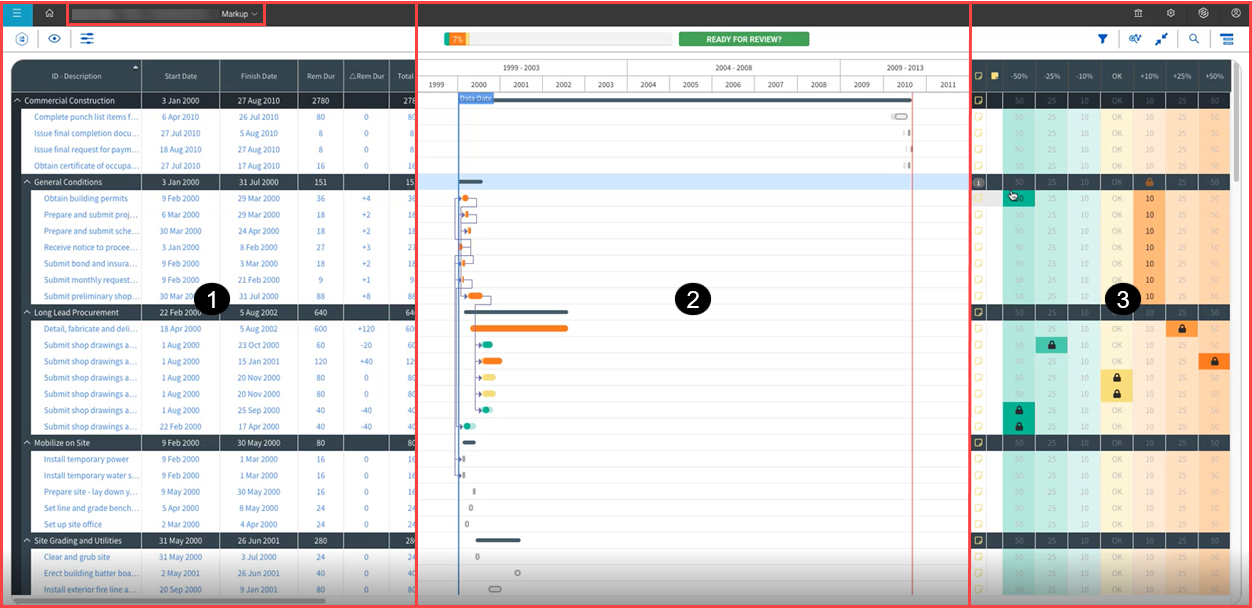Open the main navigation hamburger menu
This screenshot has height=608, width=1252.
coord(15,14)
